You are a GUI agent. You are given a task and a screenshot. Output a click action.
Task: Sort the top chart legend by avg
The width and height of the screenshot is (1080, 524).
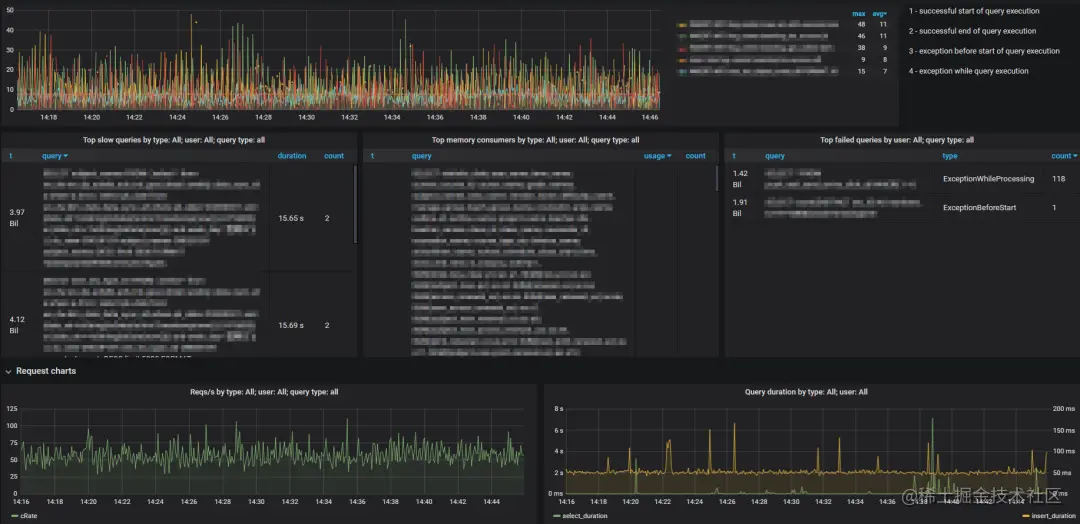[880, 14]
